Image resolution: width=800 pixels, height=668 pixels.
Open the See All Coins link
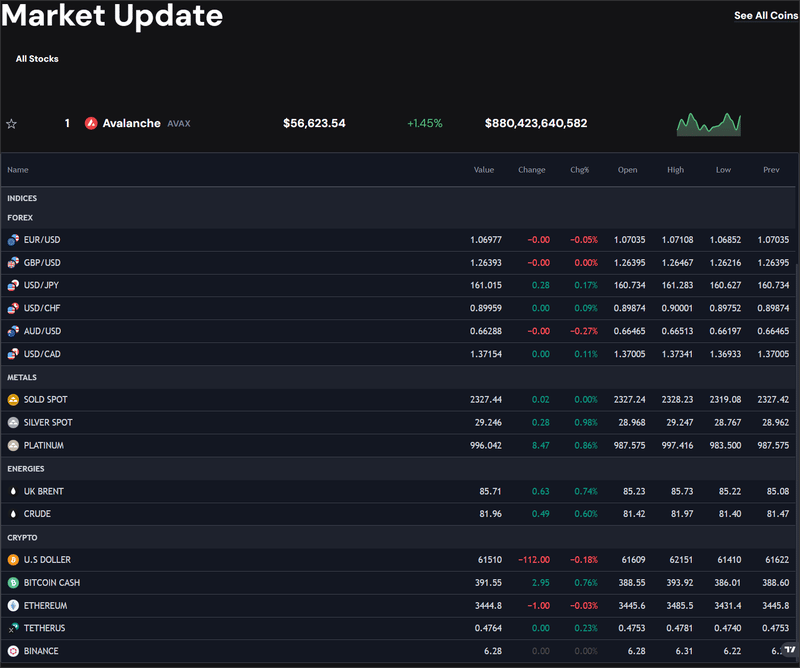point(766,16)
